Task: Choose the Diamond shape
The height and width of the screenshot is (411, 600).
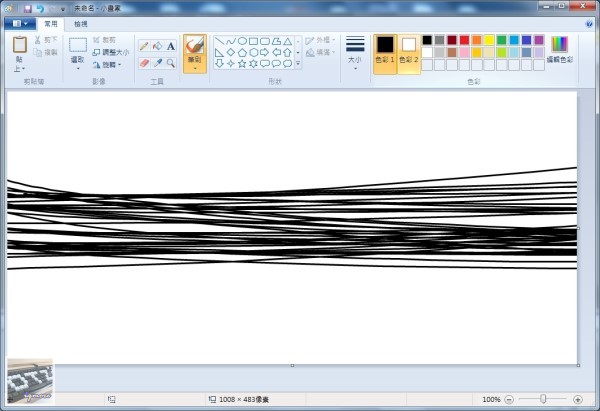Action: (231, 52)
